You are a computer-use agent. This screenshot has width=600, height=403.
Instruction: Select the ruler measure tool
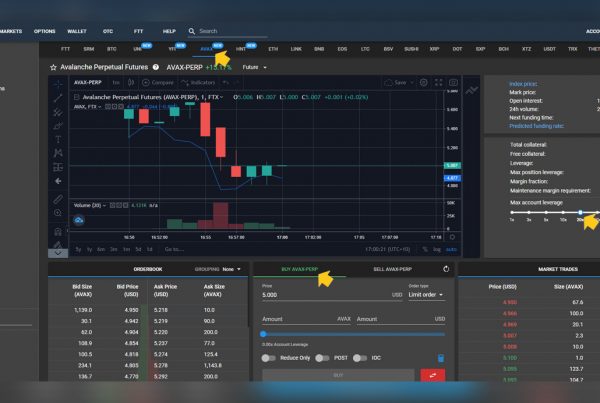(x=58, y=199)
